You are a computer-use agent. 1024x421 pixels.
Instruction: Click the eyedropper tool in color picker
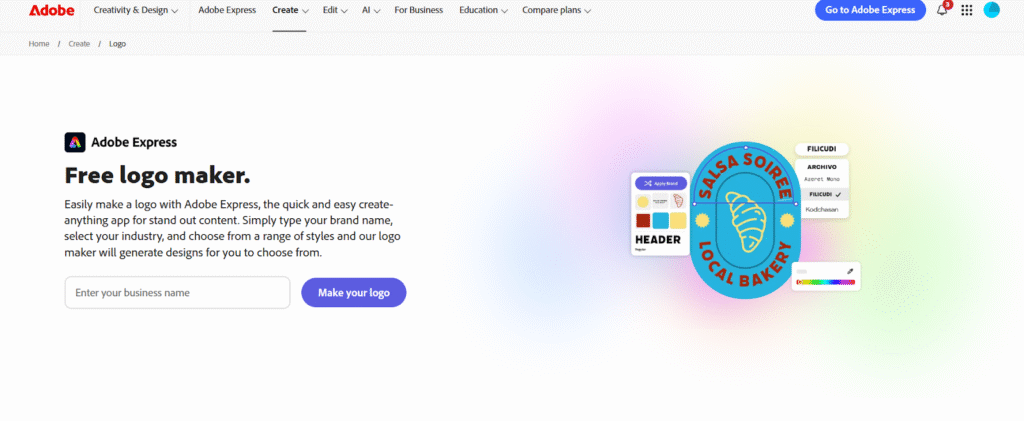coord(850,271)
